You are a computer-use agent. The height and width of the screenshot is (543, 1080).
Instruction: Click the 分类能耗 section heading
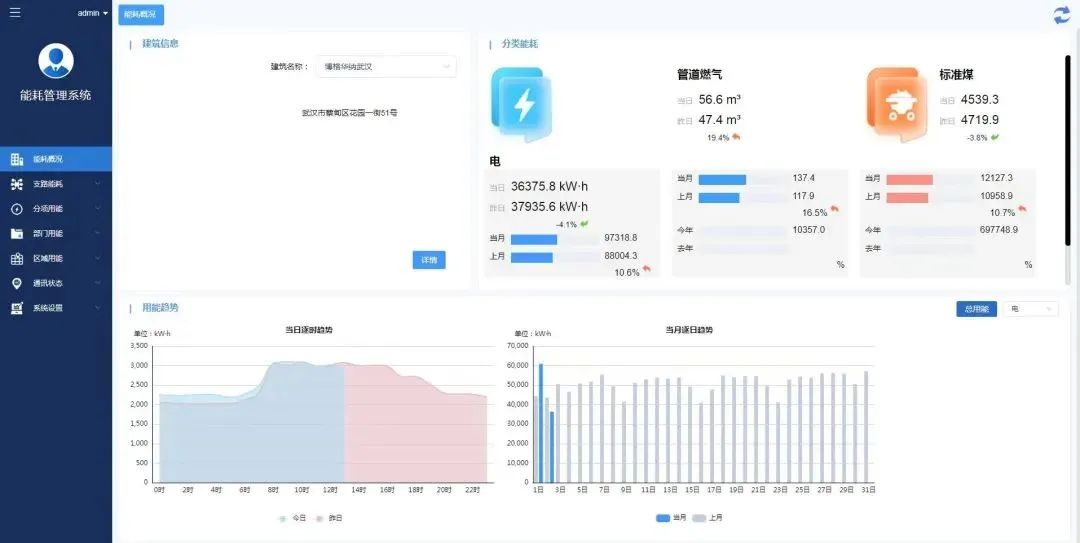[x=520, y=44]
